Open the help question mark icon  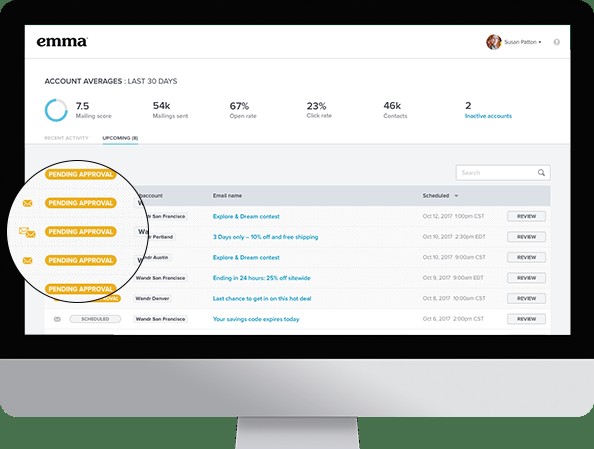(x=556, y=42)
